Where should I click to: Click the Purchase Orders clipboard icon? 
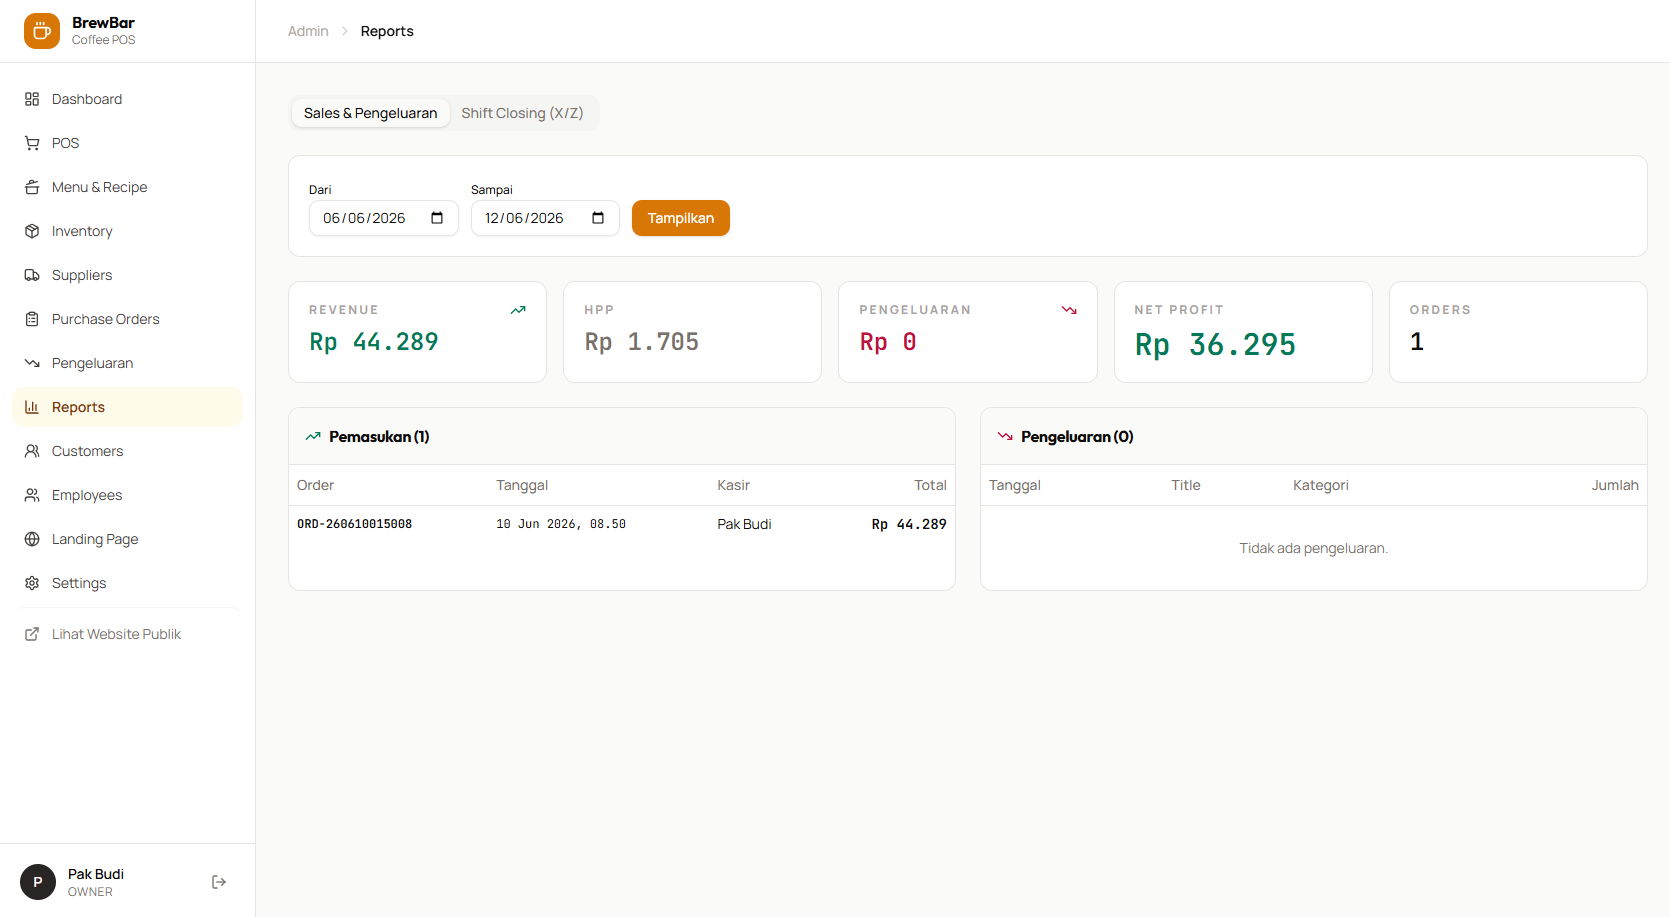(32, 319)
